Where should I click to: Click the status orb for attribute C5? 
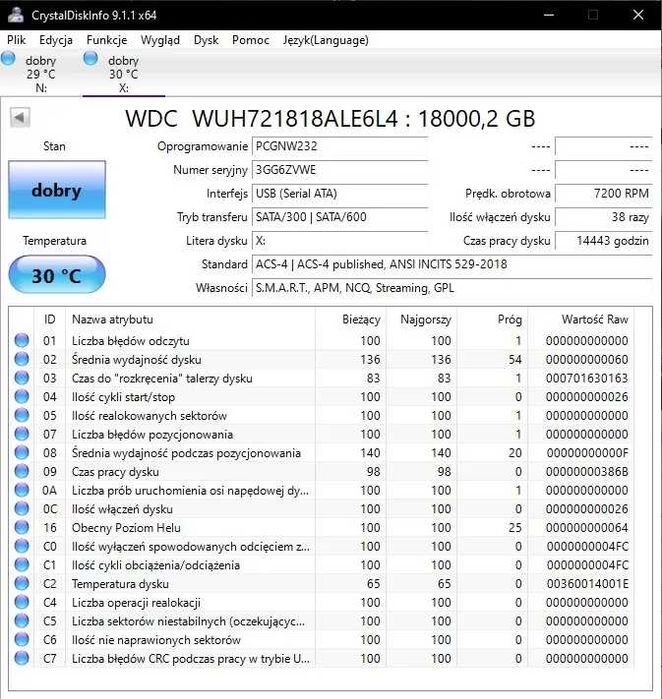coord(21,621)
